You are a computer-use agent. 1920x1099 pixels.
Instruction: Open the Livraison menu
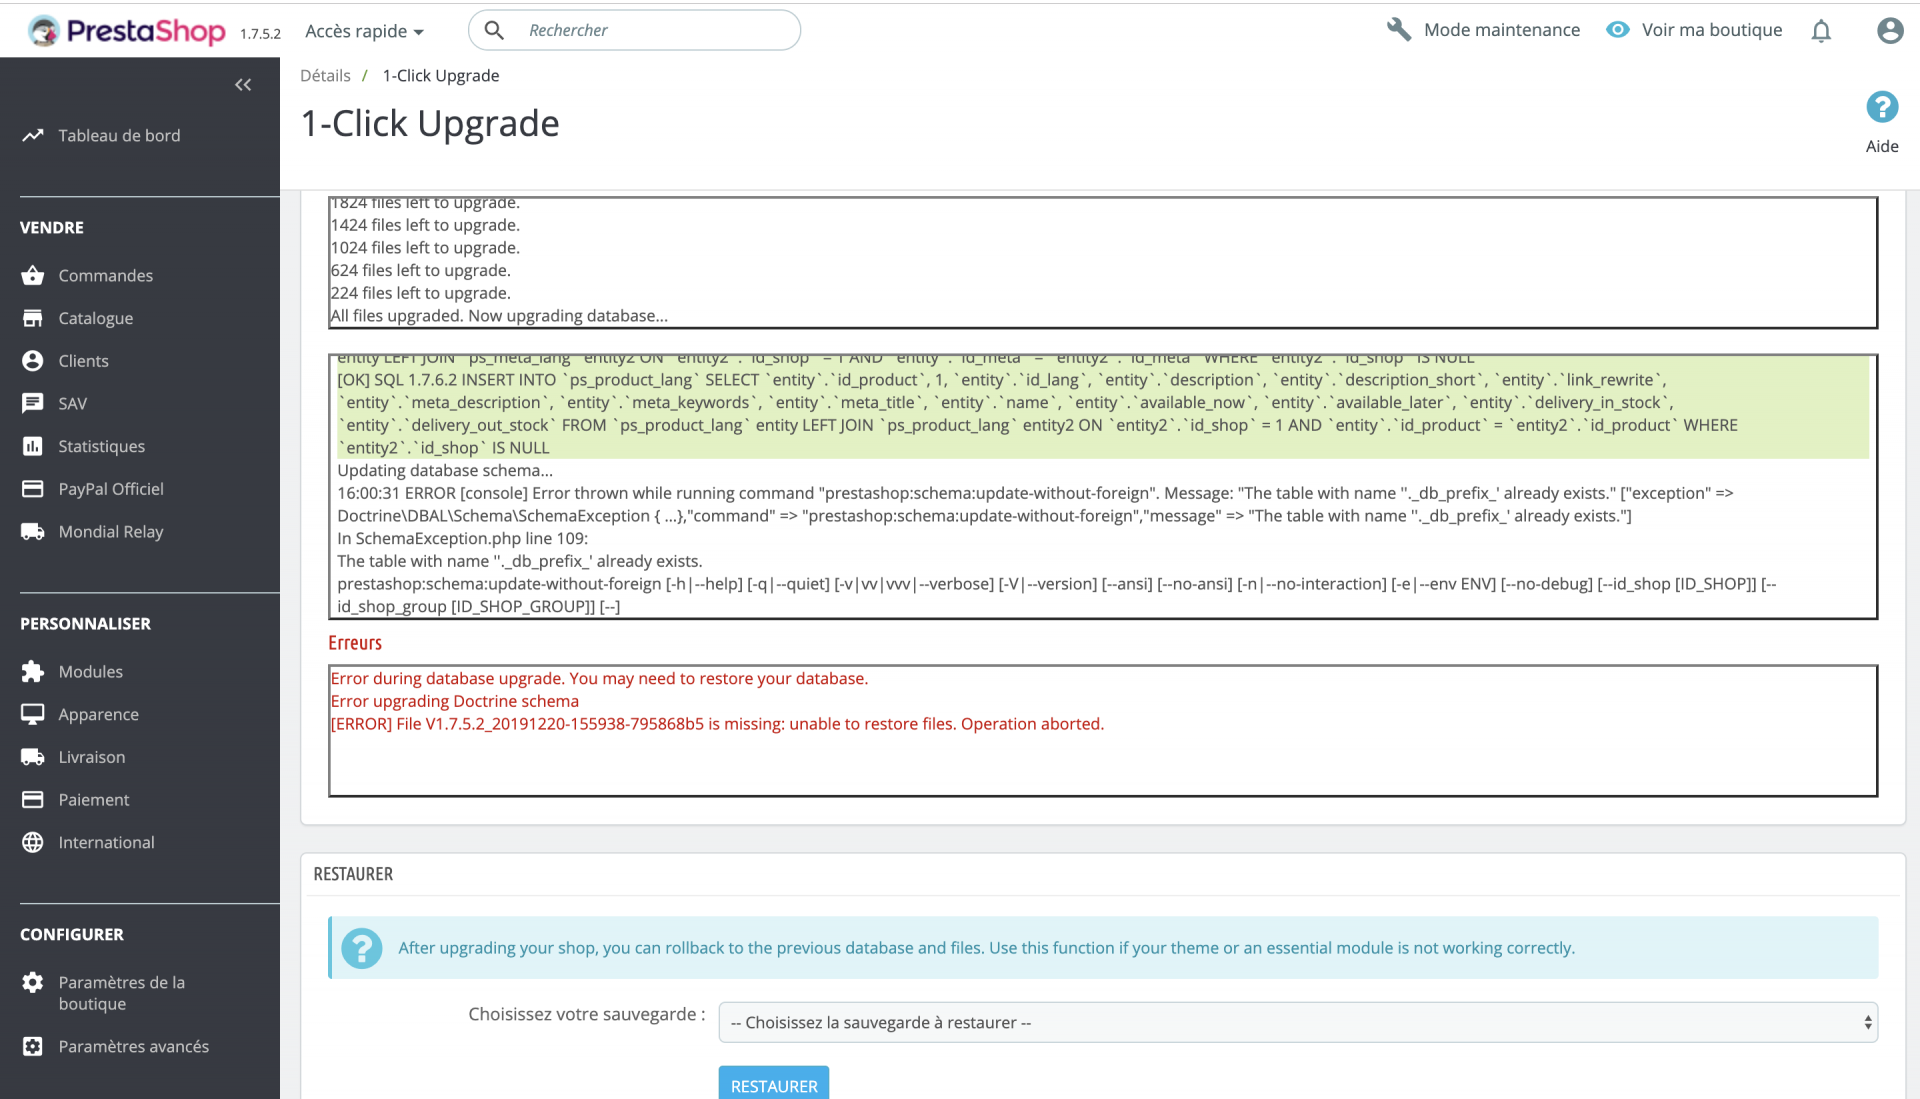pos(91,757)
